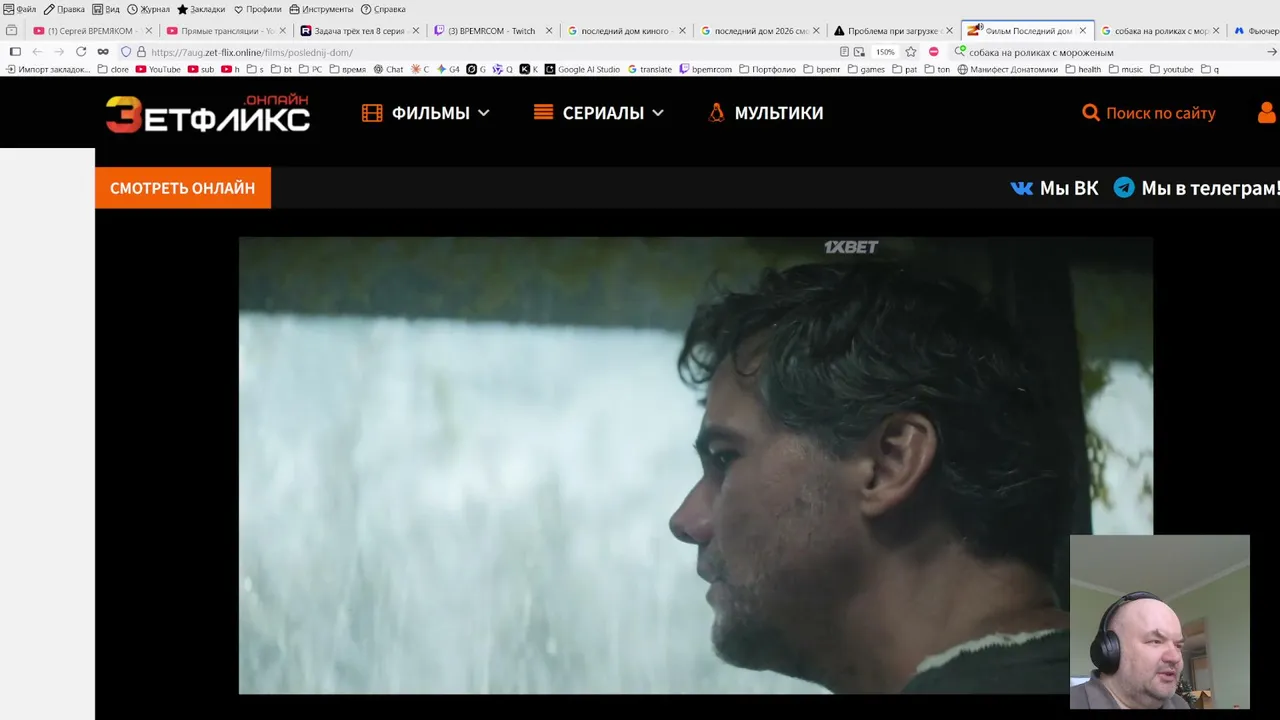The width and height of the screenshot is (1280, 720).
Task: Reload the current page
Action: [x=81, y=52]
